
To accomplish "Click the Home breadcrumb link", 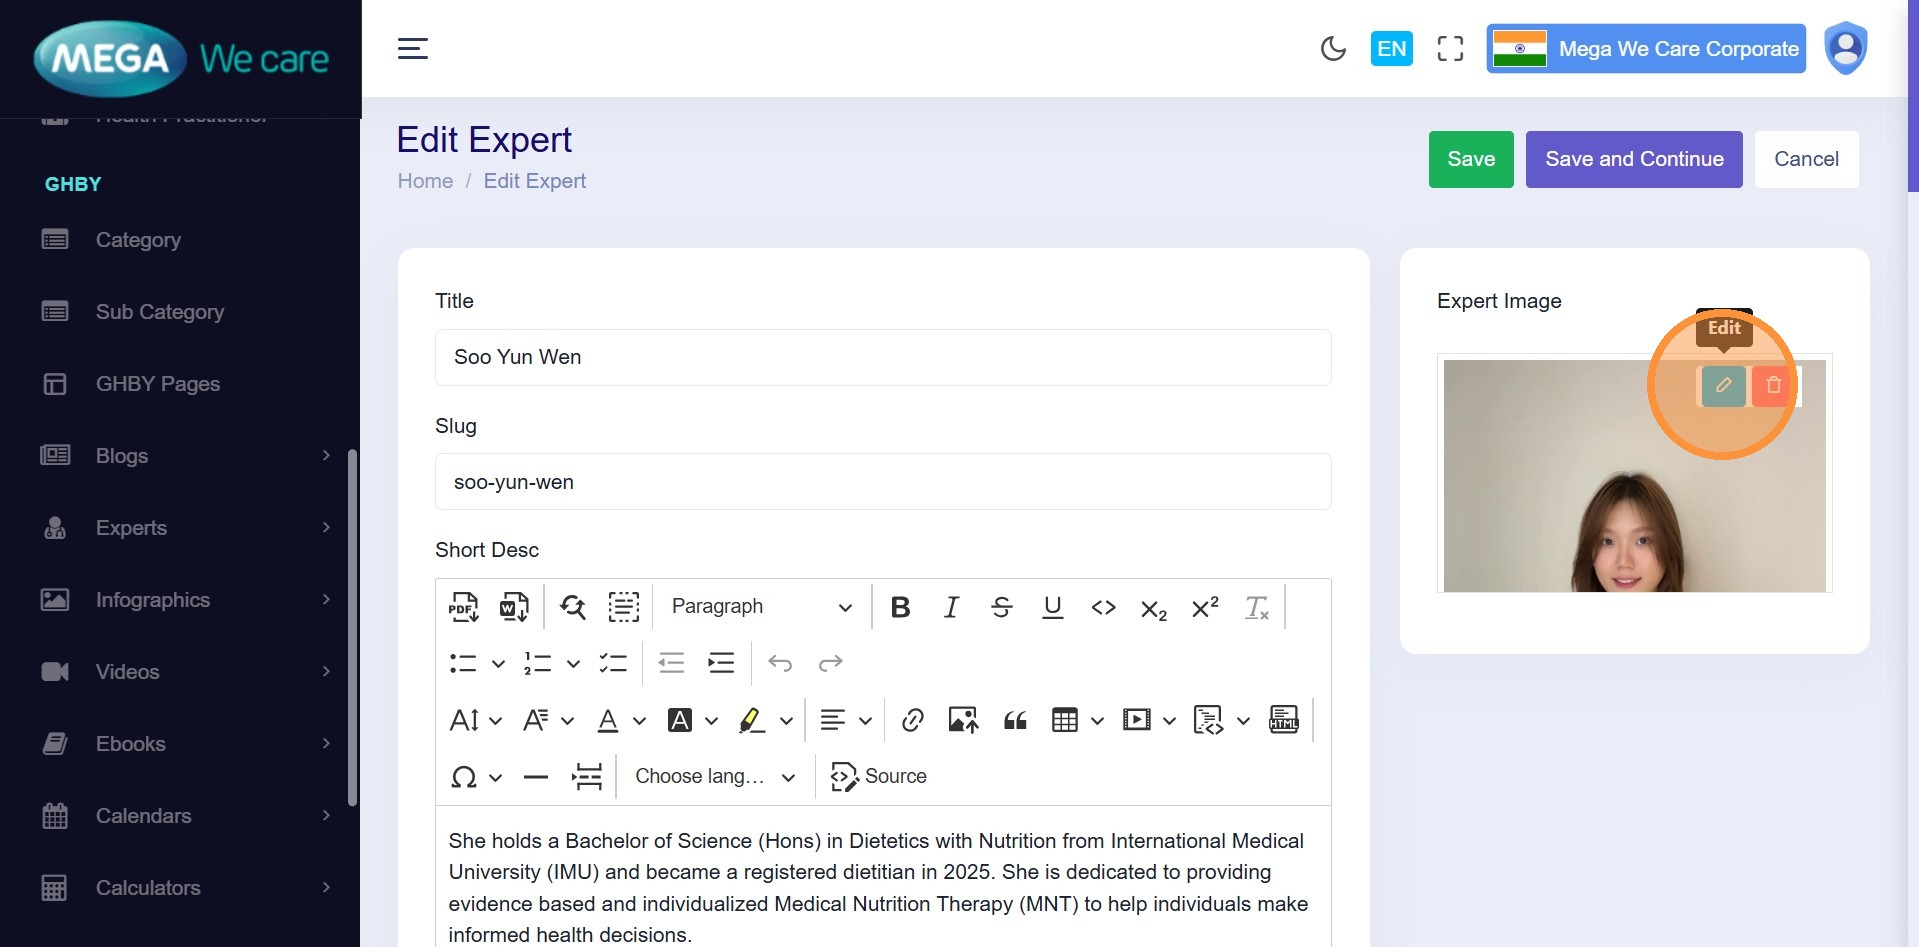I will click(x=425, y=181).
